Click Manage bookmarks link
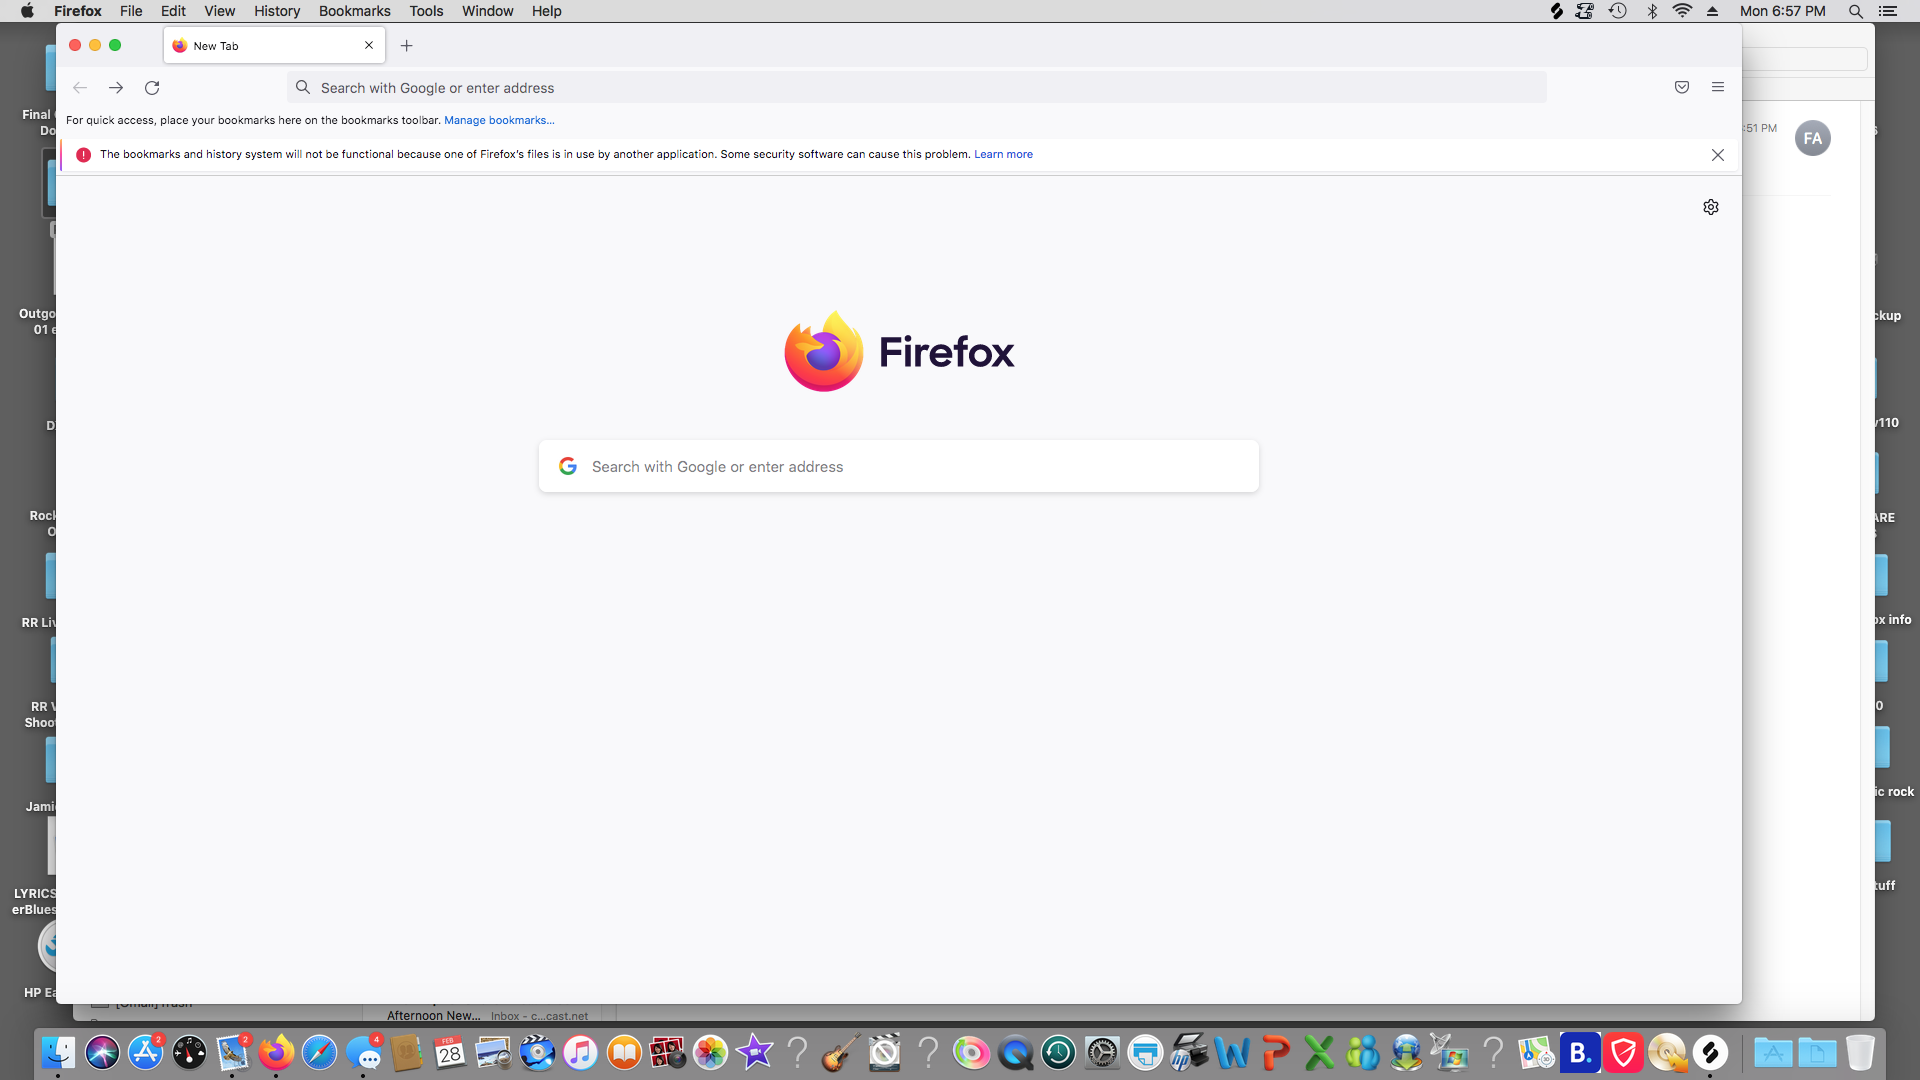Screen dimensions: 1920x1080 pos(499,120)
